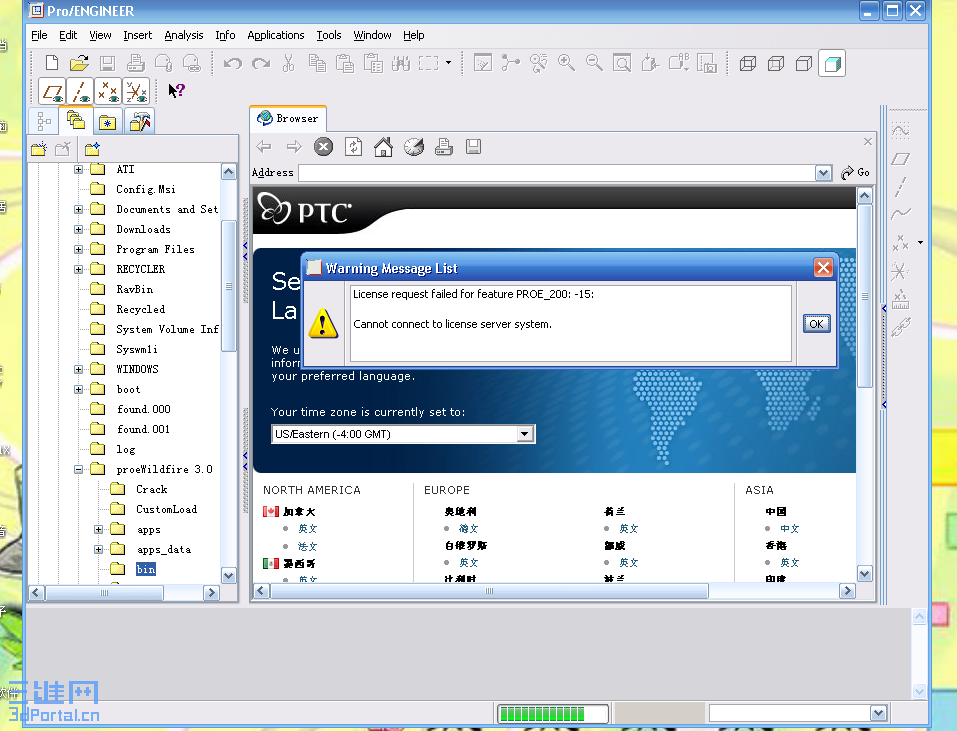Open the Analysis menu
Screen dimensions: 957x731
[184, 35]
